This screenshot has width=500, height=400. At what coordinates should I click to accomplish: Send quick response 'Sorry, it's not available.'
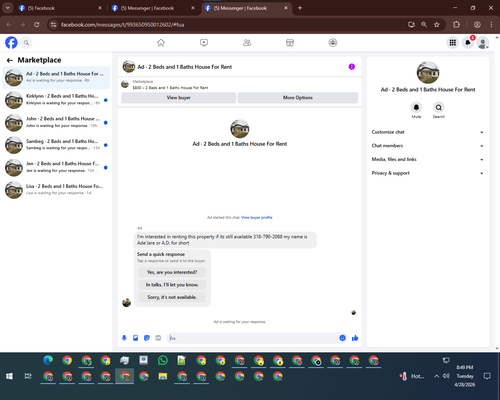pyautogui.click(x=172, y=297)
